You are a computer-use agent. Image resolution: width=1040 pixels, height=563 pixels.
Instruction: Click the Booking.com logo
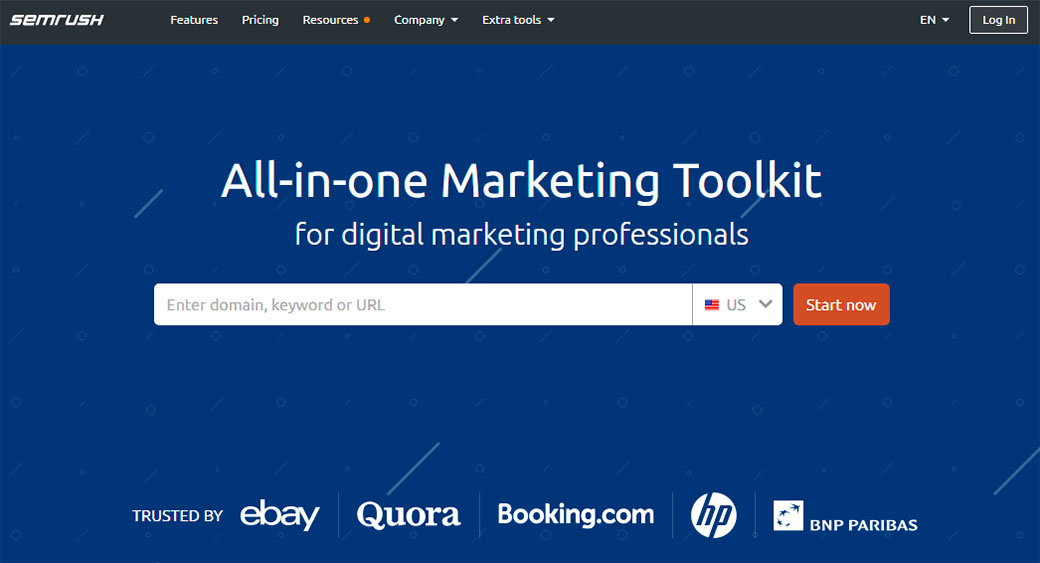[576, 515]
